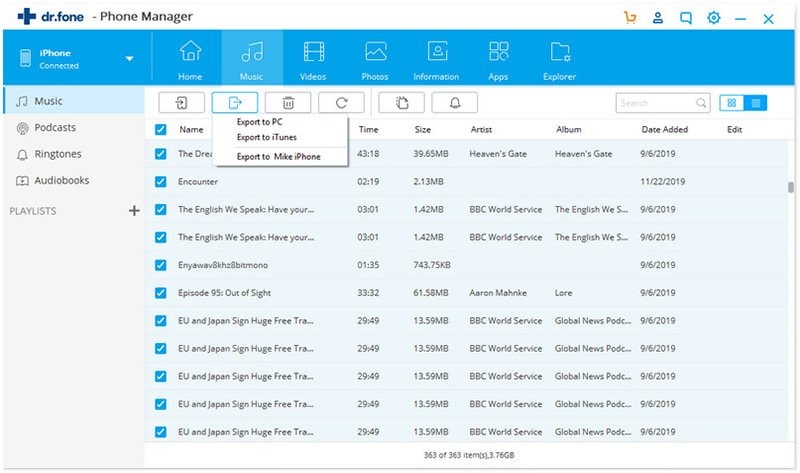Uncheck the Encounter track checkbox
Viewport: 800px width, 473px height.
coord(161,182)
